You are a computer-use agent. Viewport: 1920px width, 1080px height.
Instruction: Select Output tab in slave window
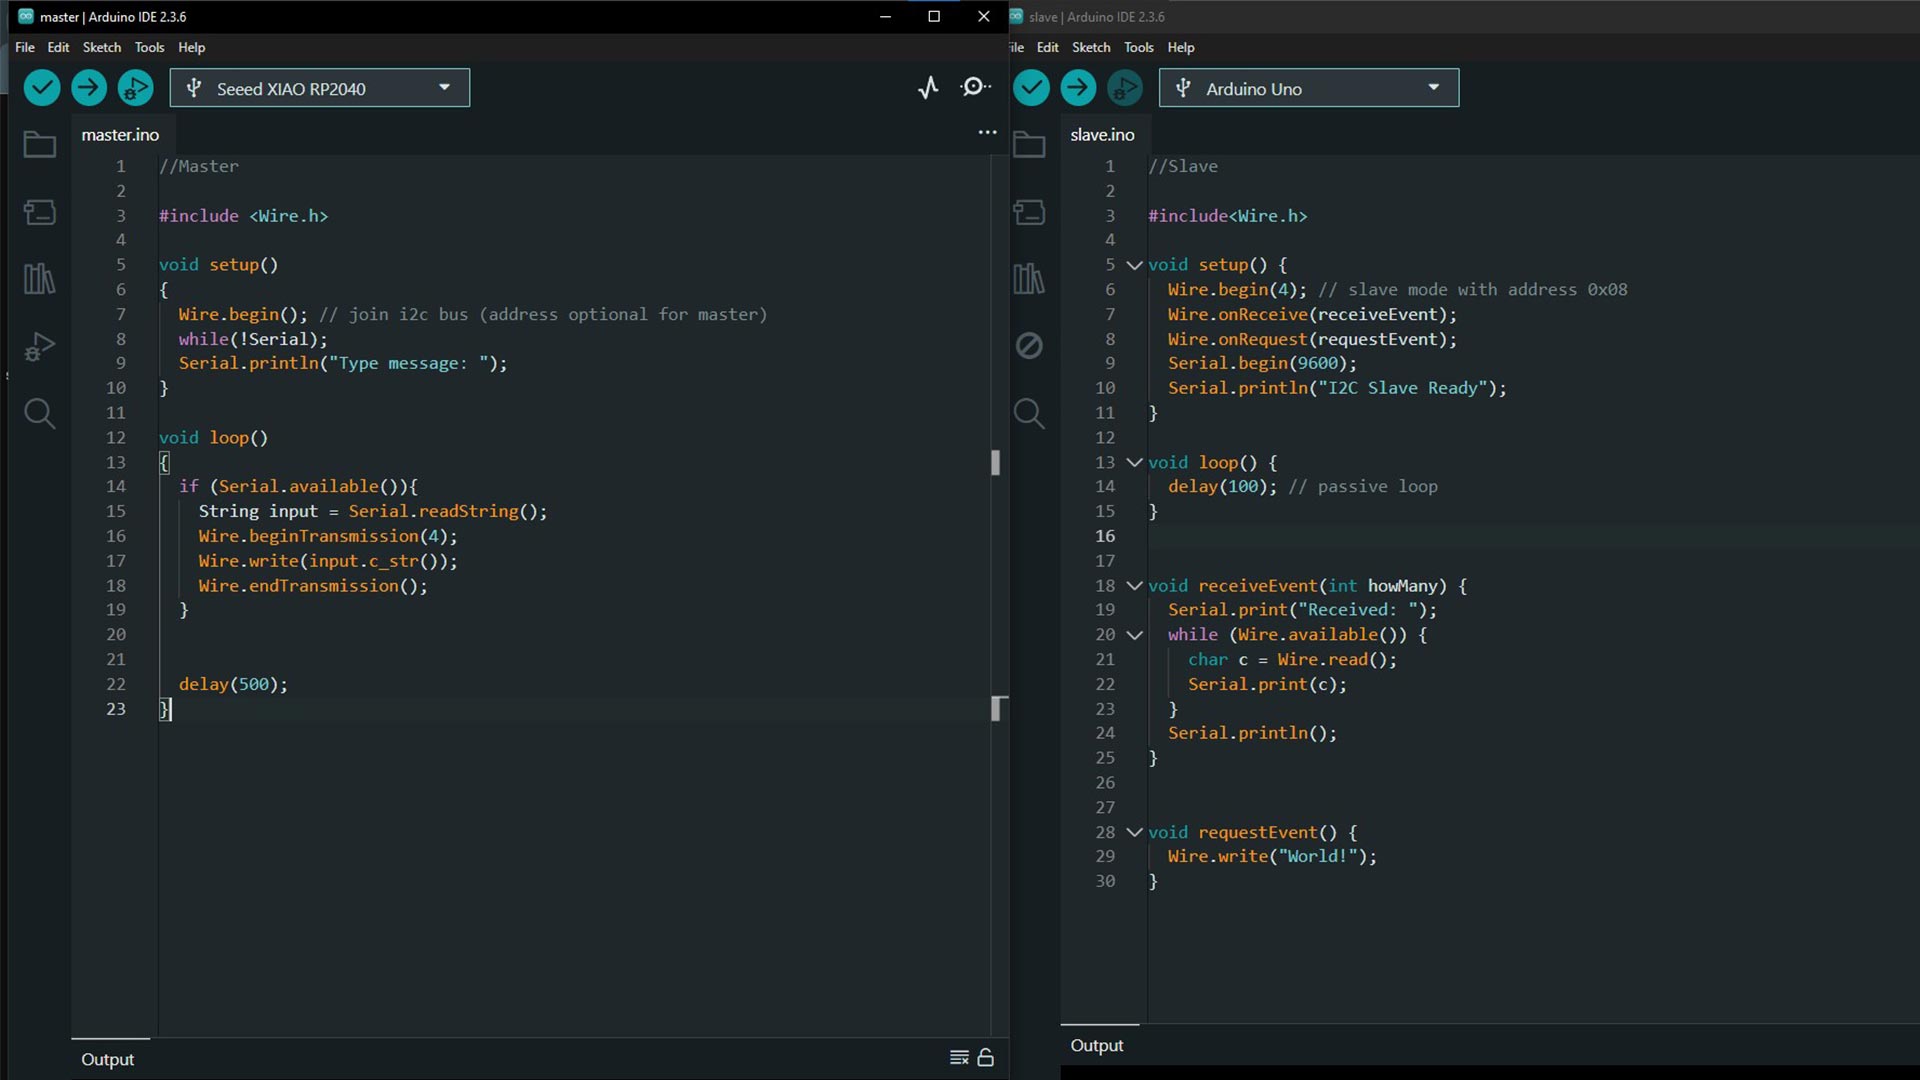(1097, 1045)
